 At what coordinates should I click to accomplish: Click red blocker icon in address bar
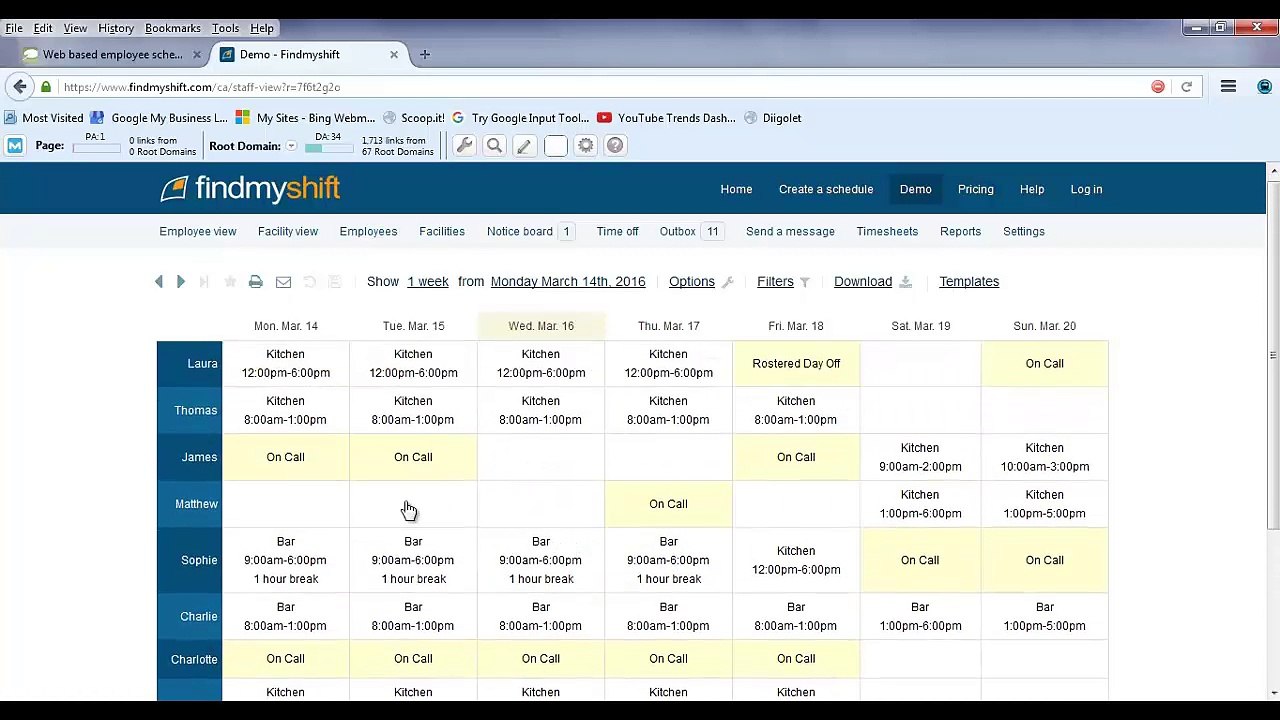click(1158, 87)
